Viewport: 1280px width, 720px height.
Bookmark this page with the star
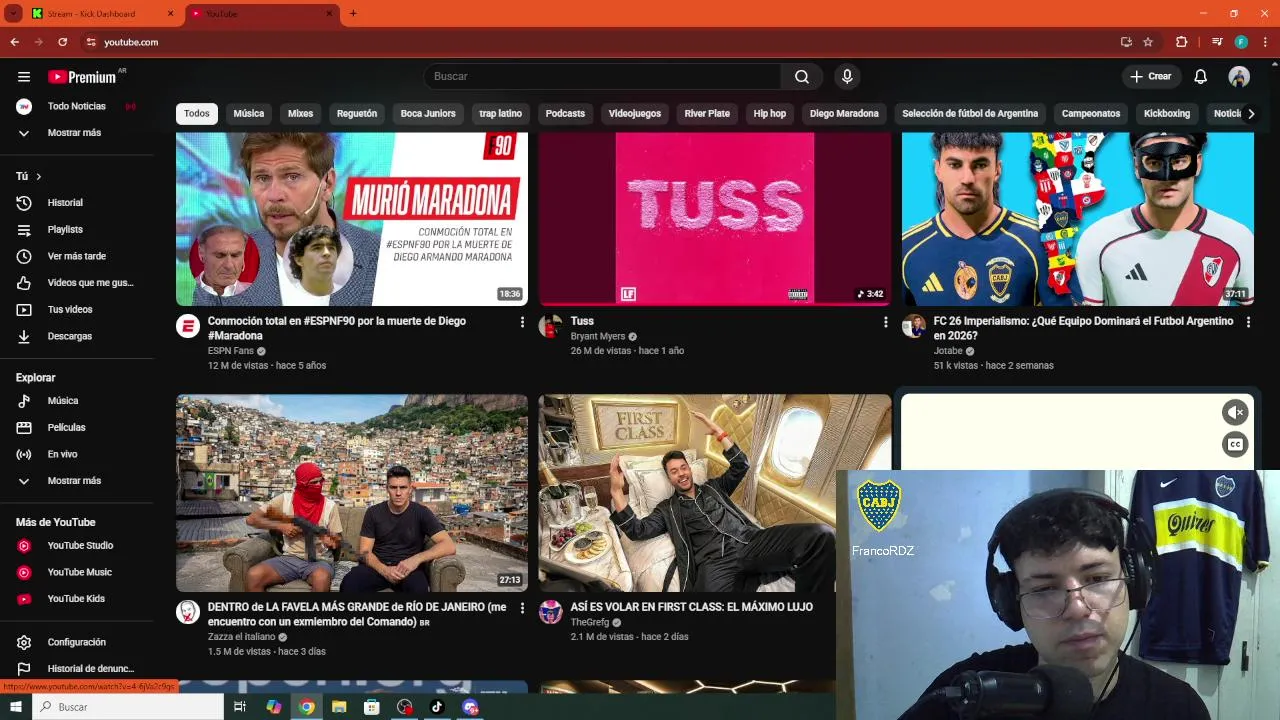[x=1148, y=42]
